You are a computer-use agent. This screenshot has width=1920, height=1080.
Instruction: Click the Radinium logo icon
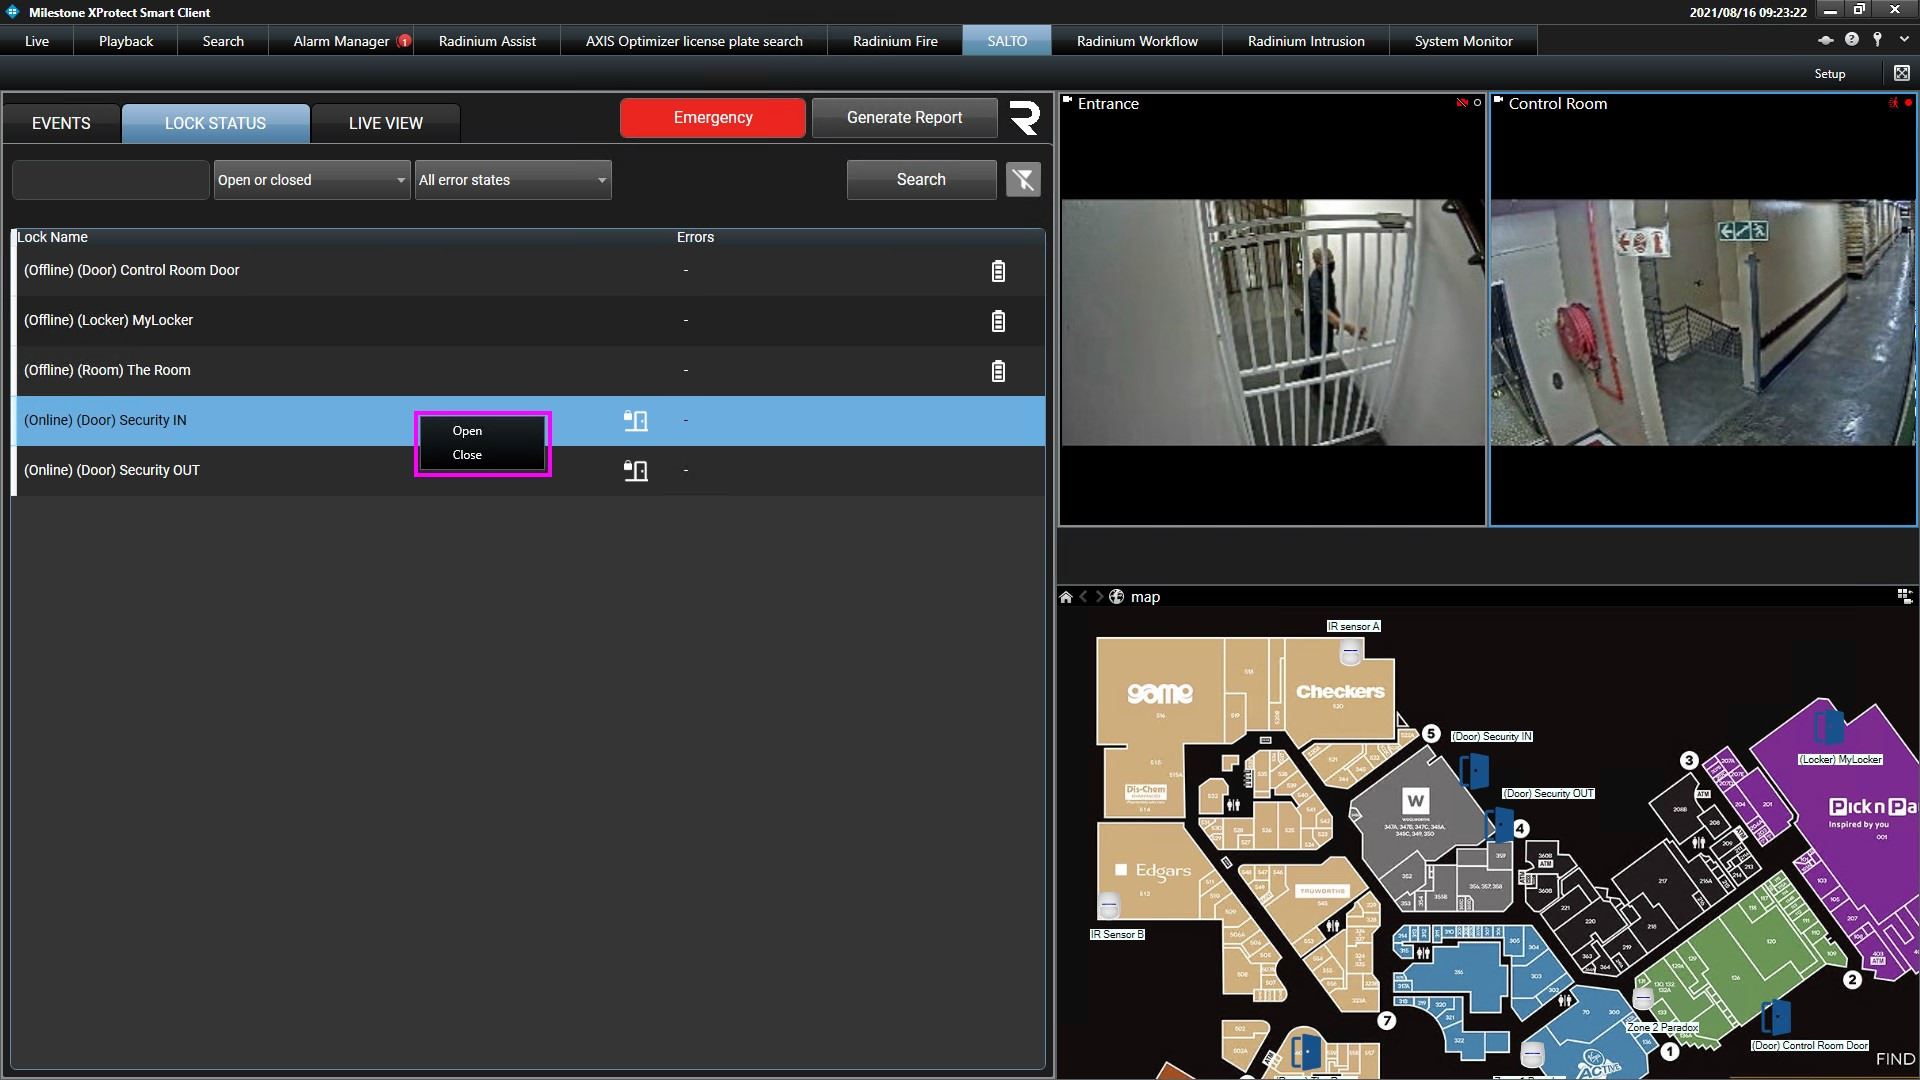pyautogui.click(x=1024, y=118)
